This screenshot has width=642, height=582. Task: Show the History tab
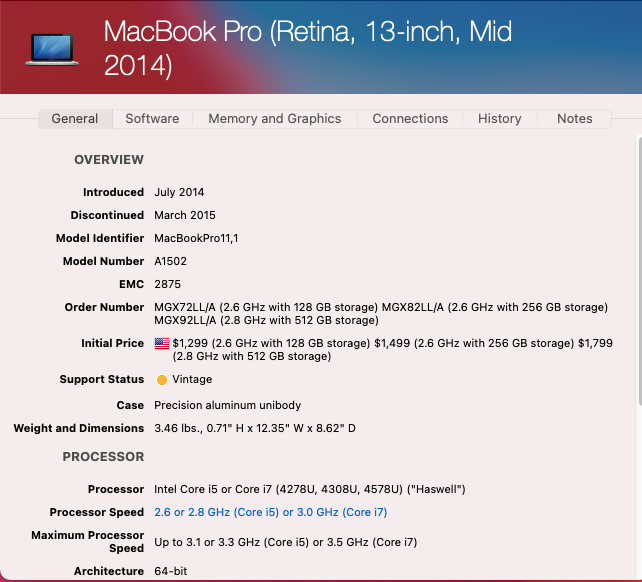(500, 119)
